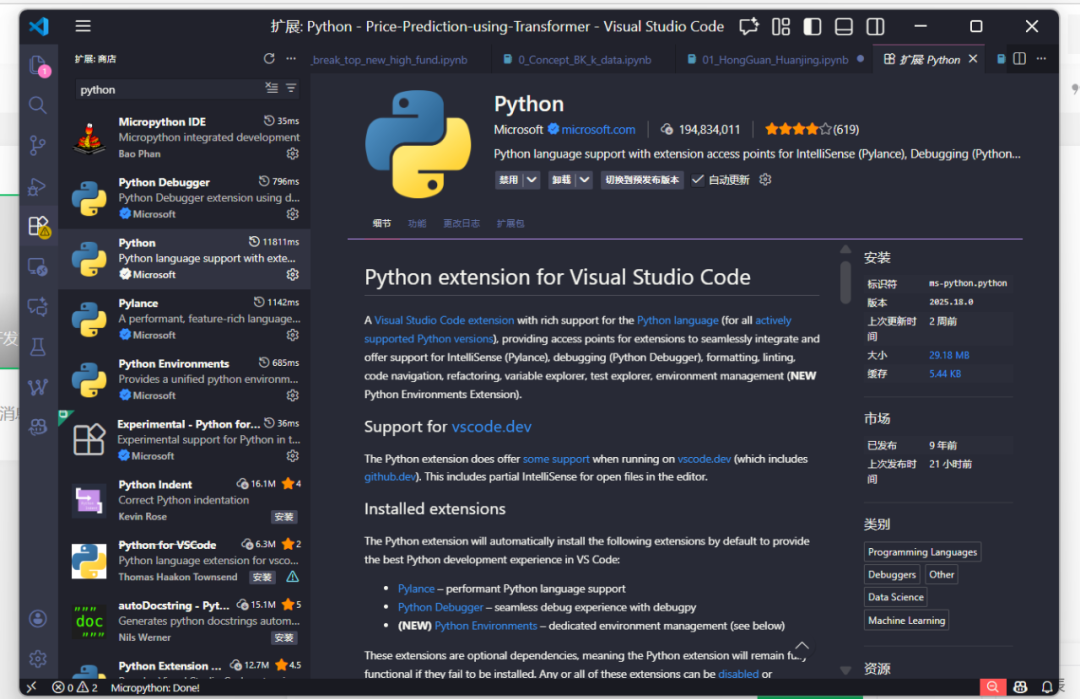
Task: Open the Testing flask view
Action: pos(37,346)
